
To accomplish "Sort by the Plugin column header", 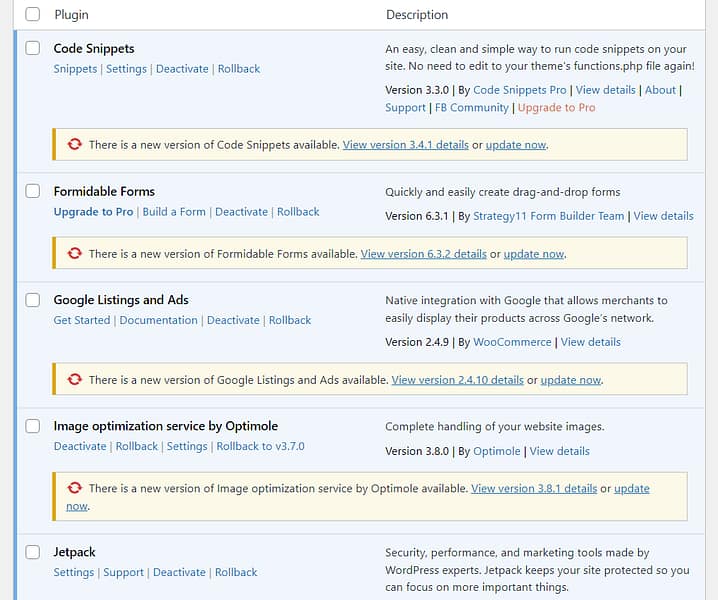I will (x=71, y=15).
